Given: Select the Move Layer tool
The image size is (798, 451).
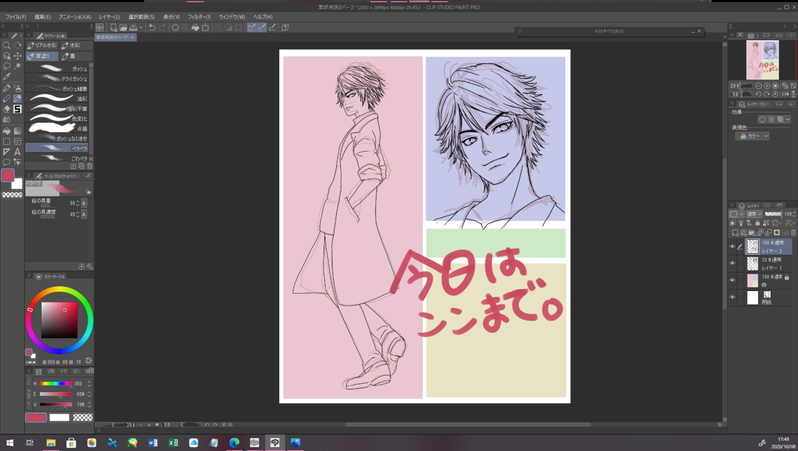Looking at the screenshot, I should (17, 56).
